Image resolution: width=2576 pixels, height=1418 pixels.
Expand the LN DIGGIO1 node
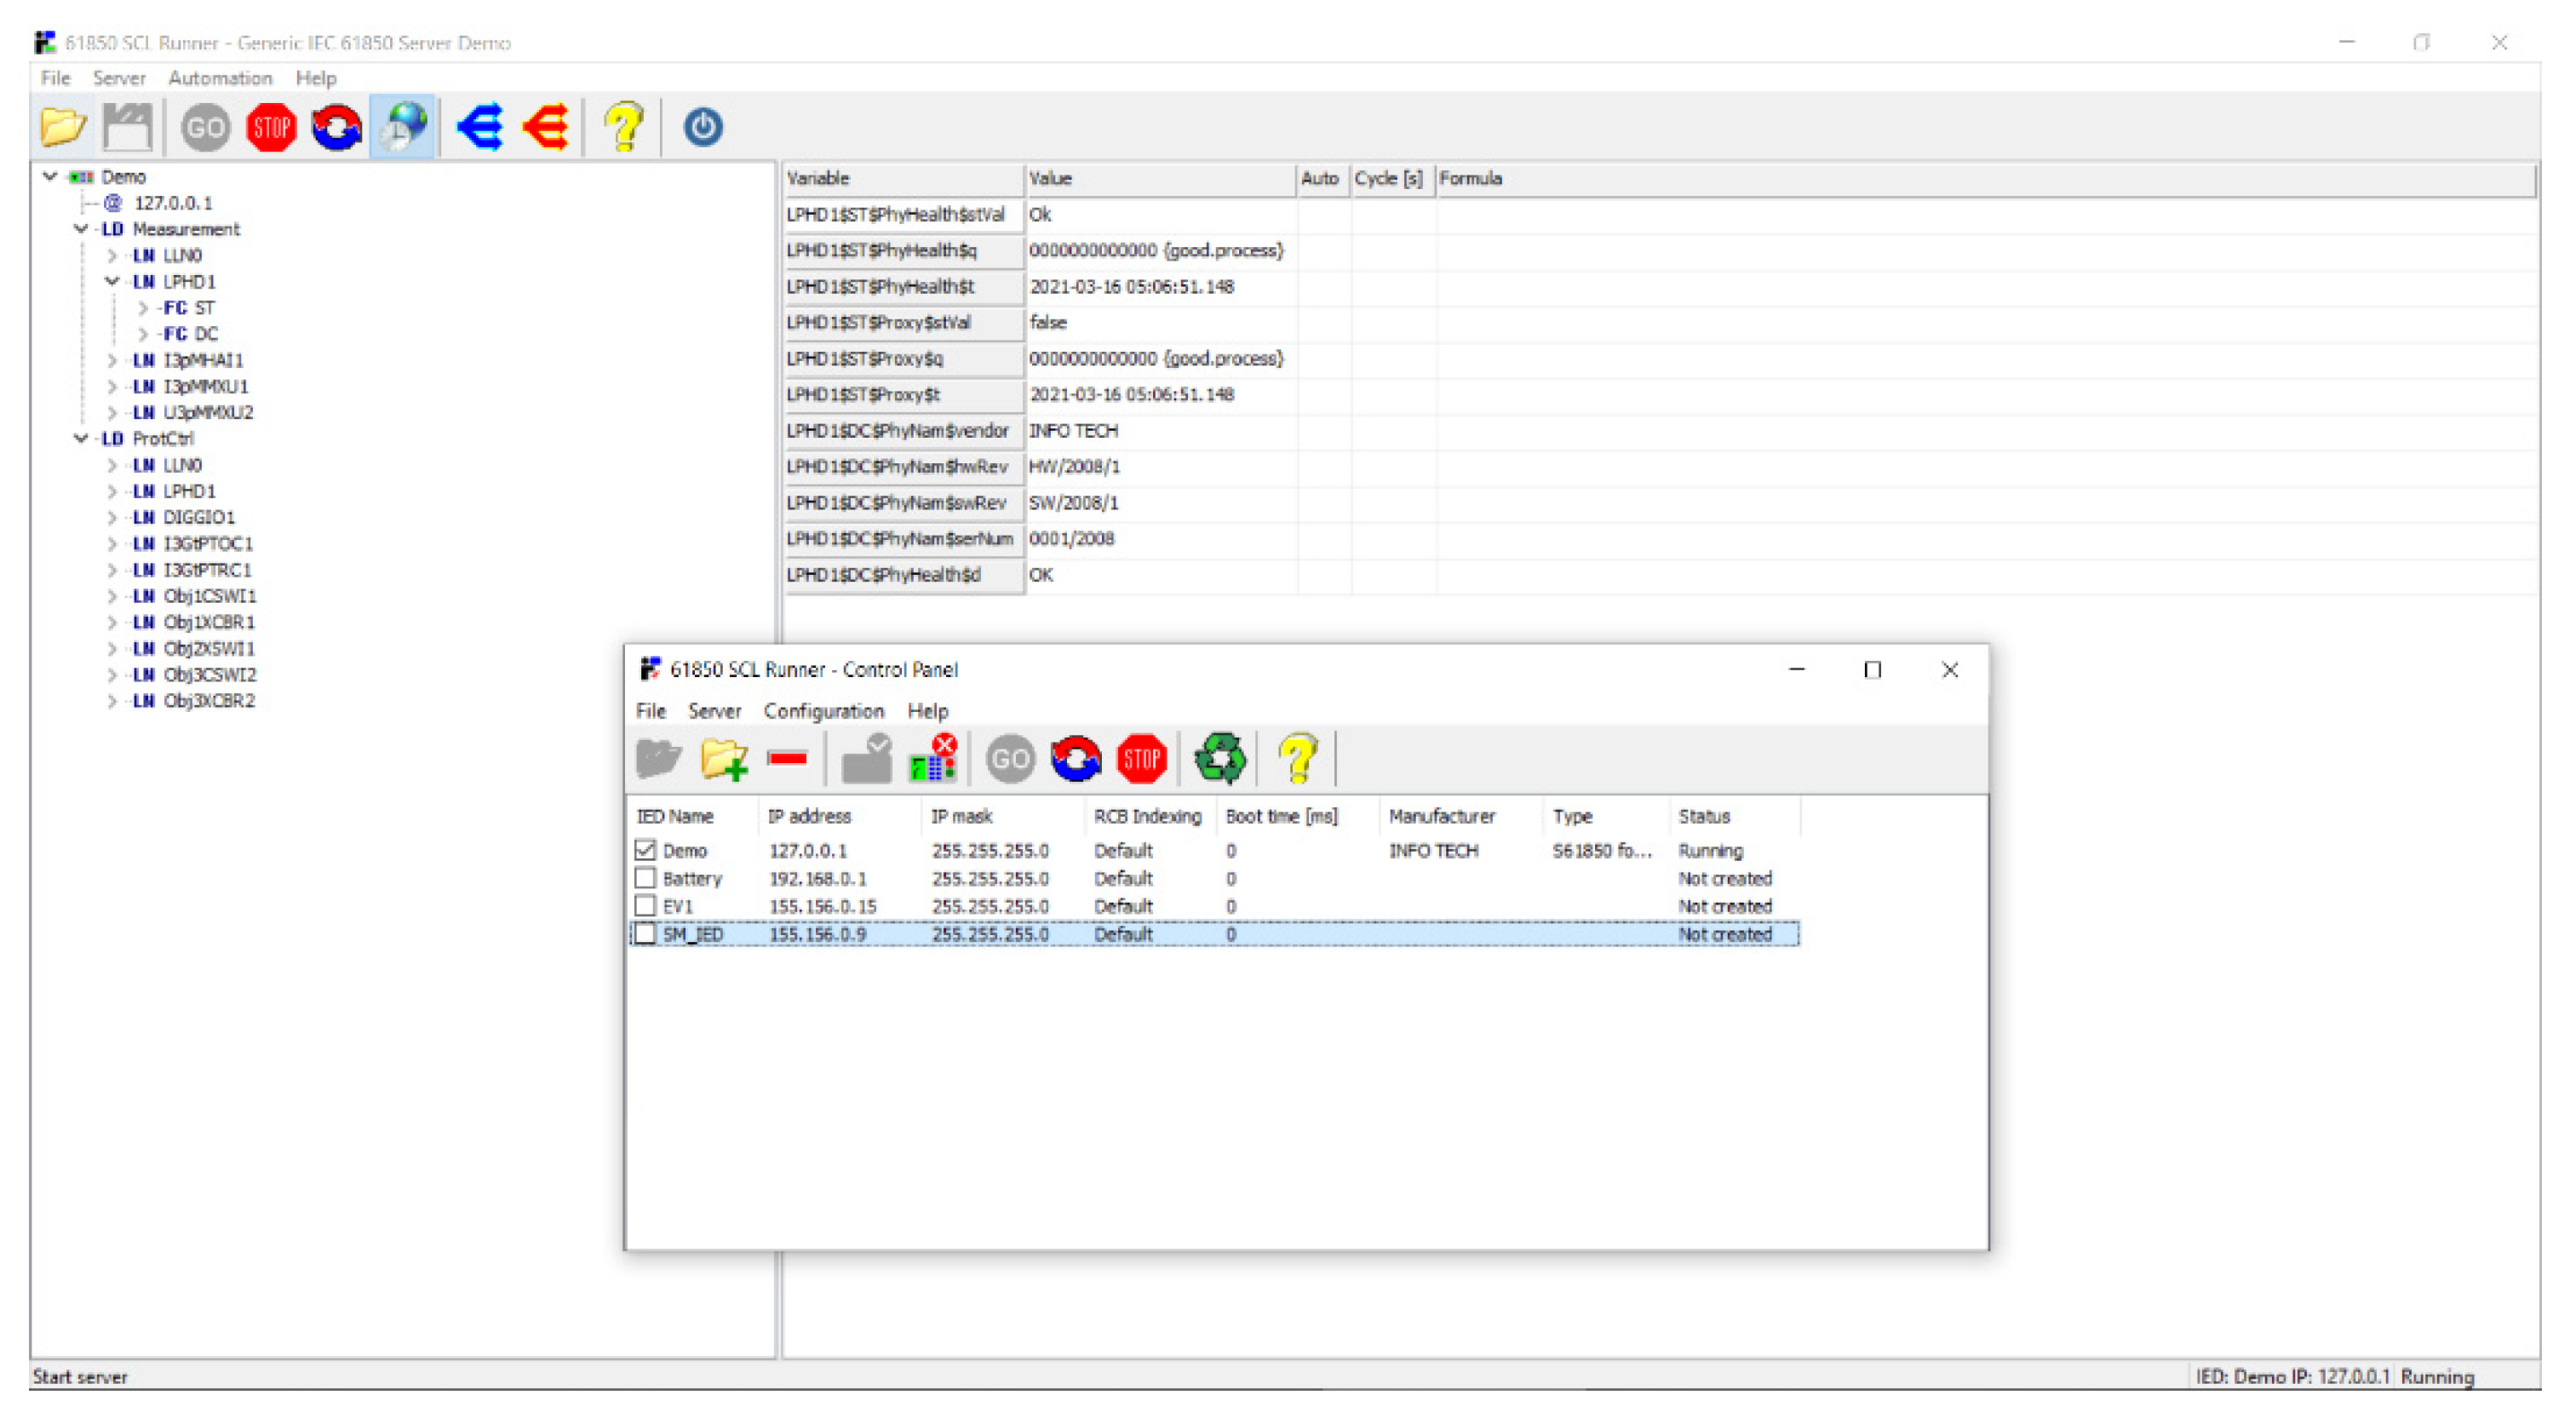[112, 518]
